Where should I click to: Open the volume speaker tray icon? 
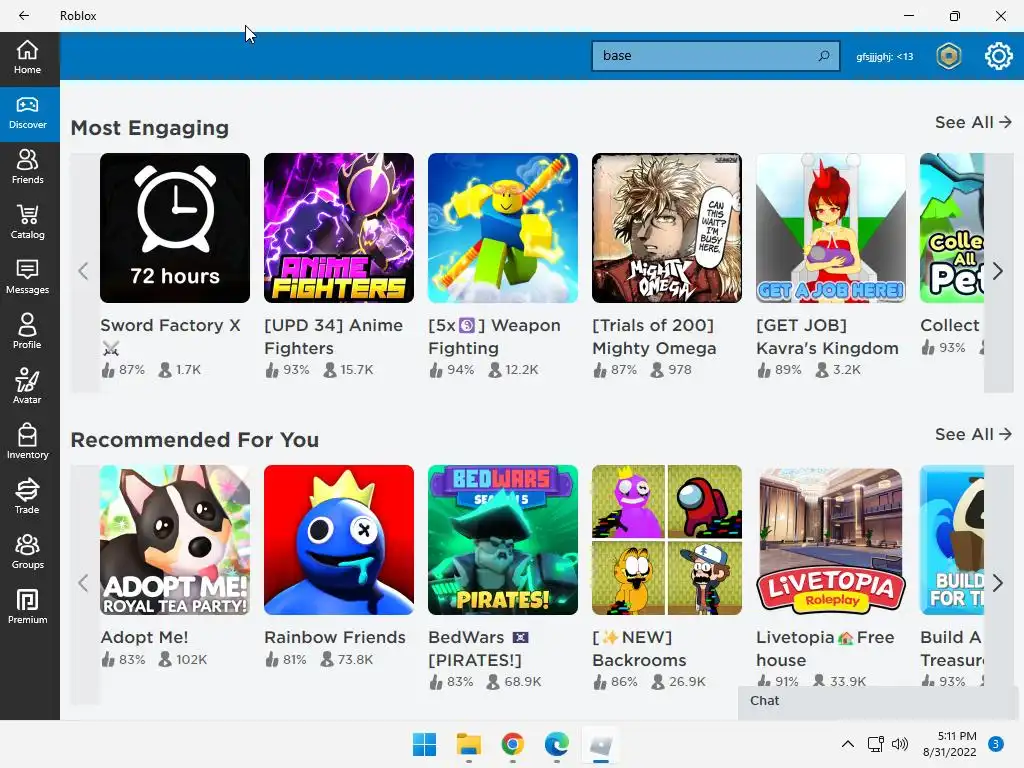[900, 744]
